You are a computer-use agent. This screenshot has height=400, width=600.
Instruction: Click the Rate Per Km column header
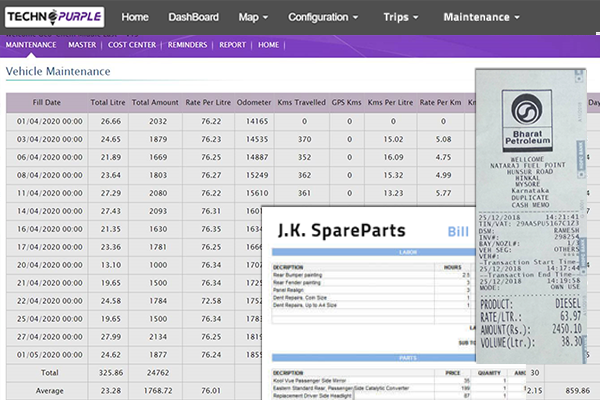440,103
